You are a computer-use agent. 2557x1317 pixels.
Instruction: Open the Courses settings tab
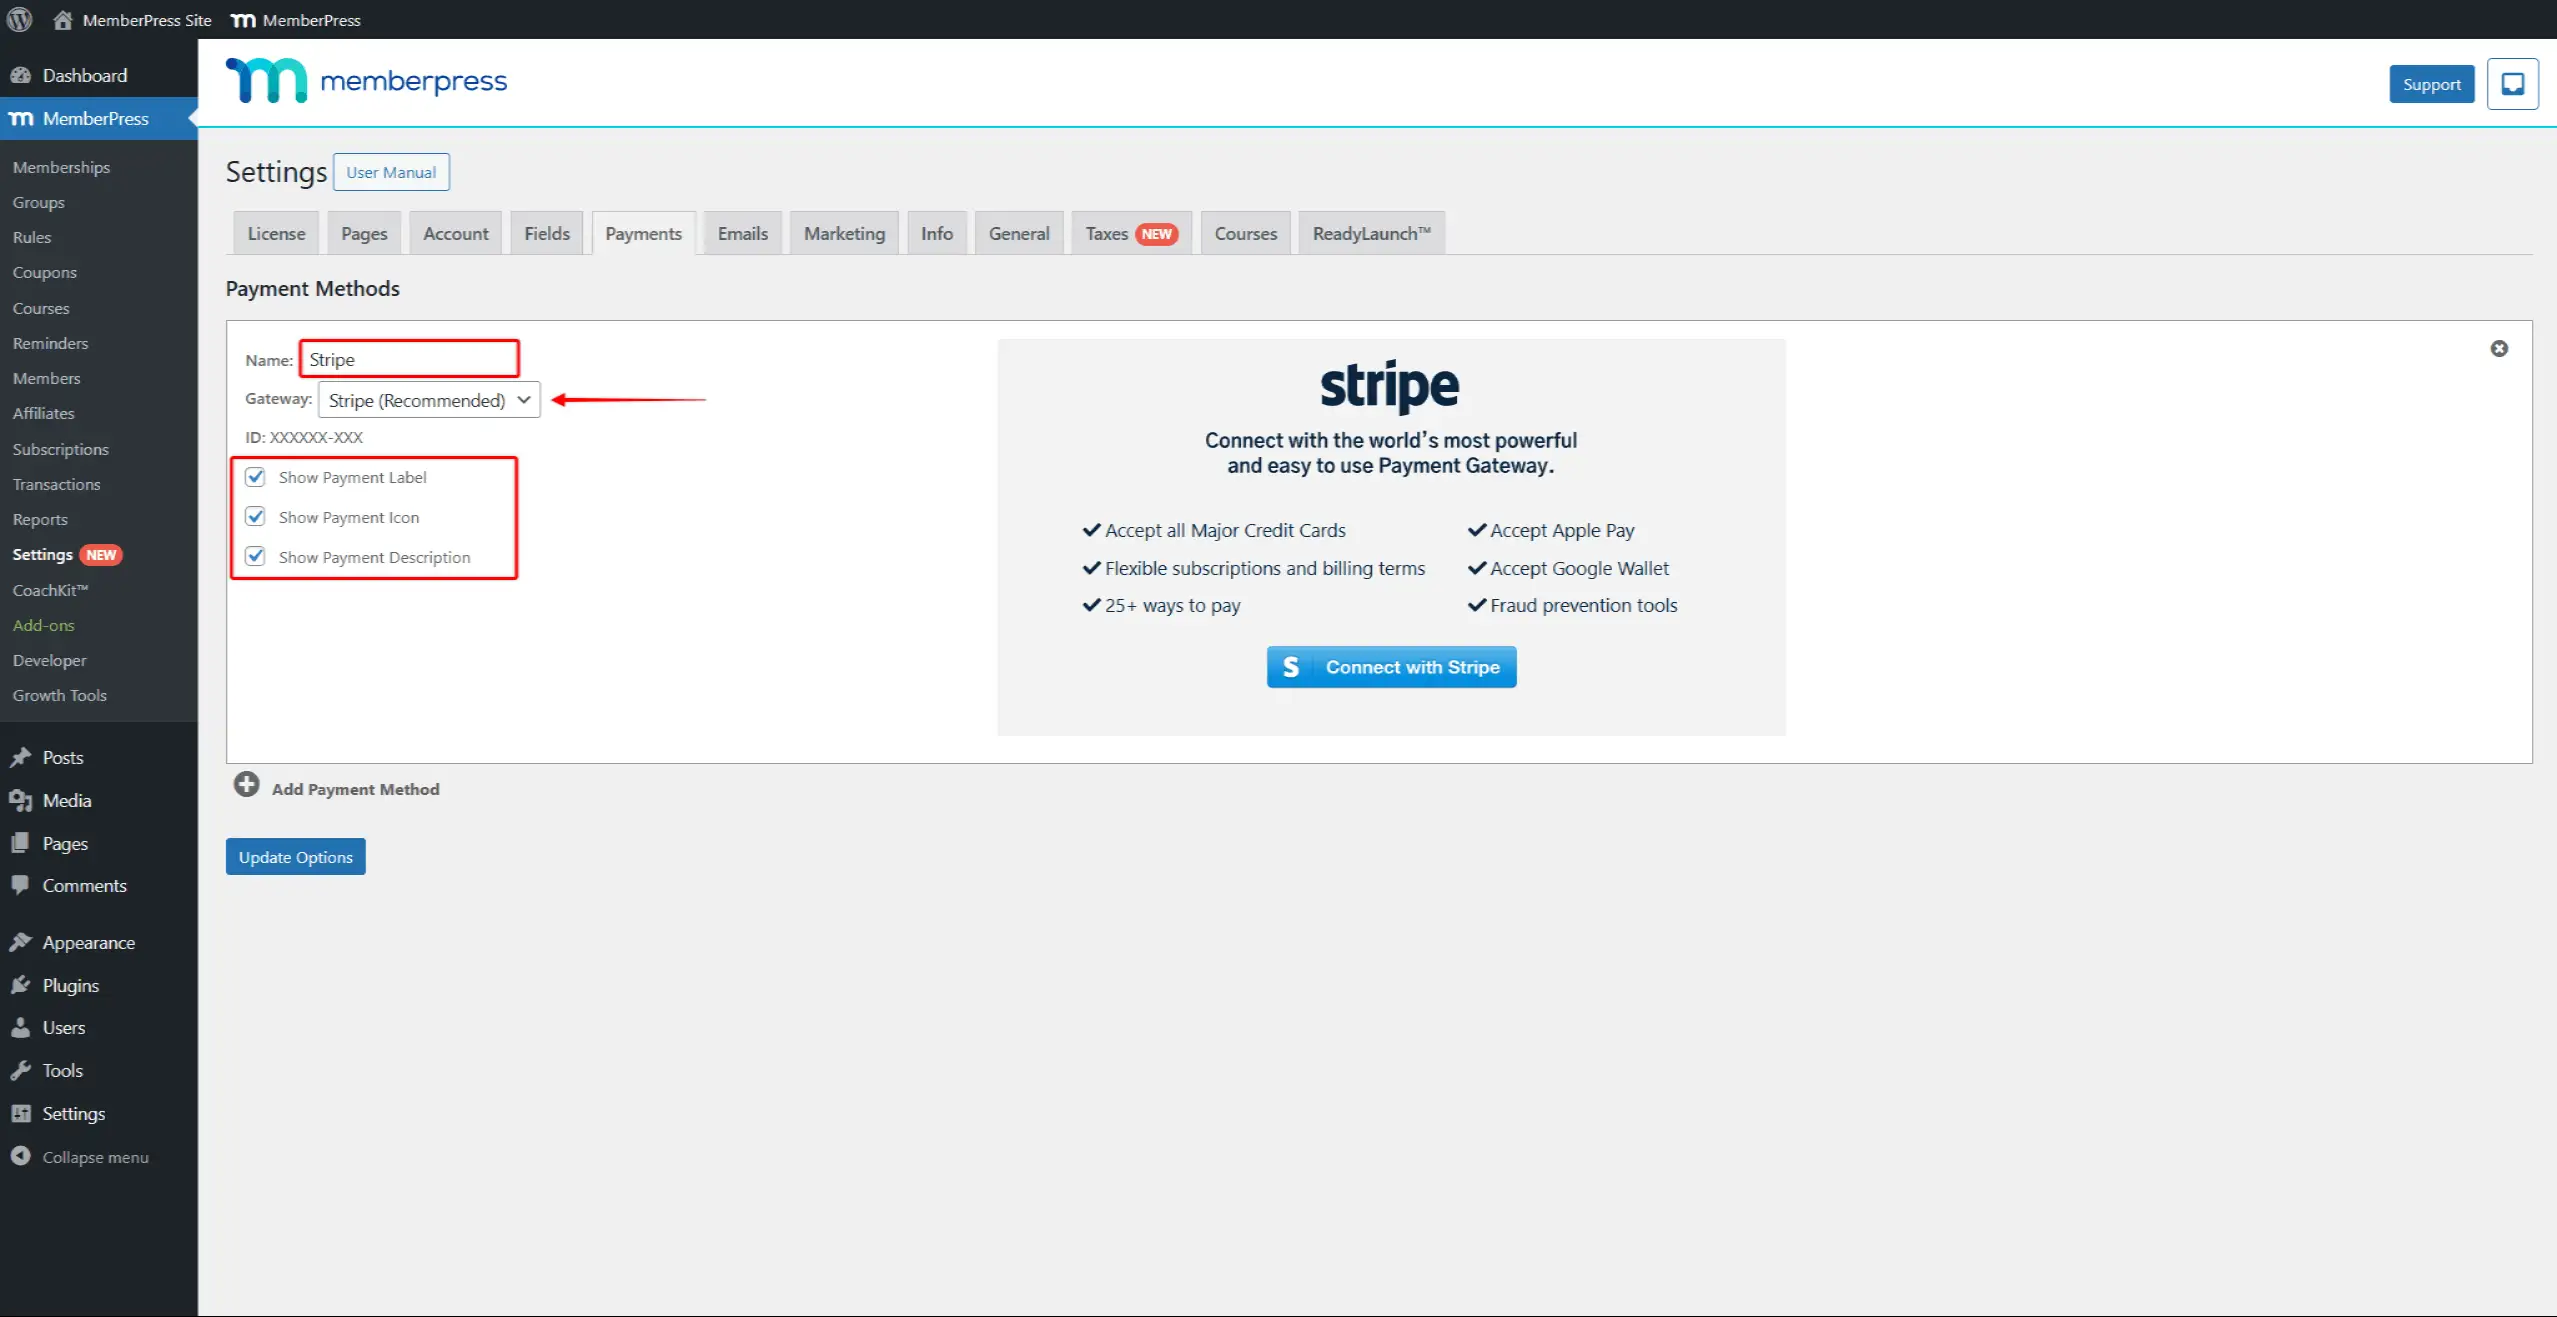coord(1246,233)
